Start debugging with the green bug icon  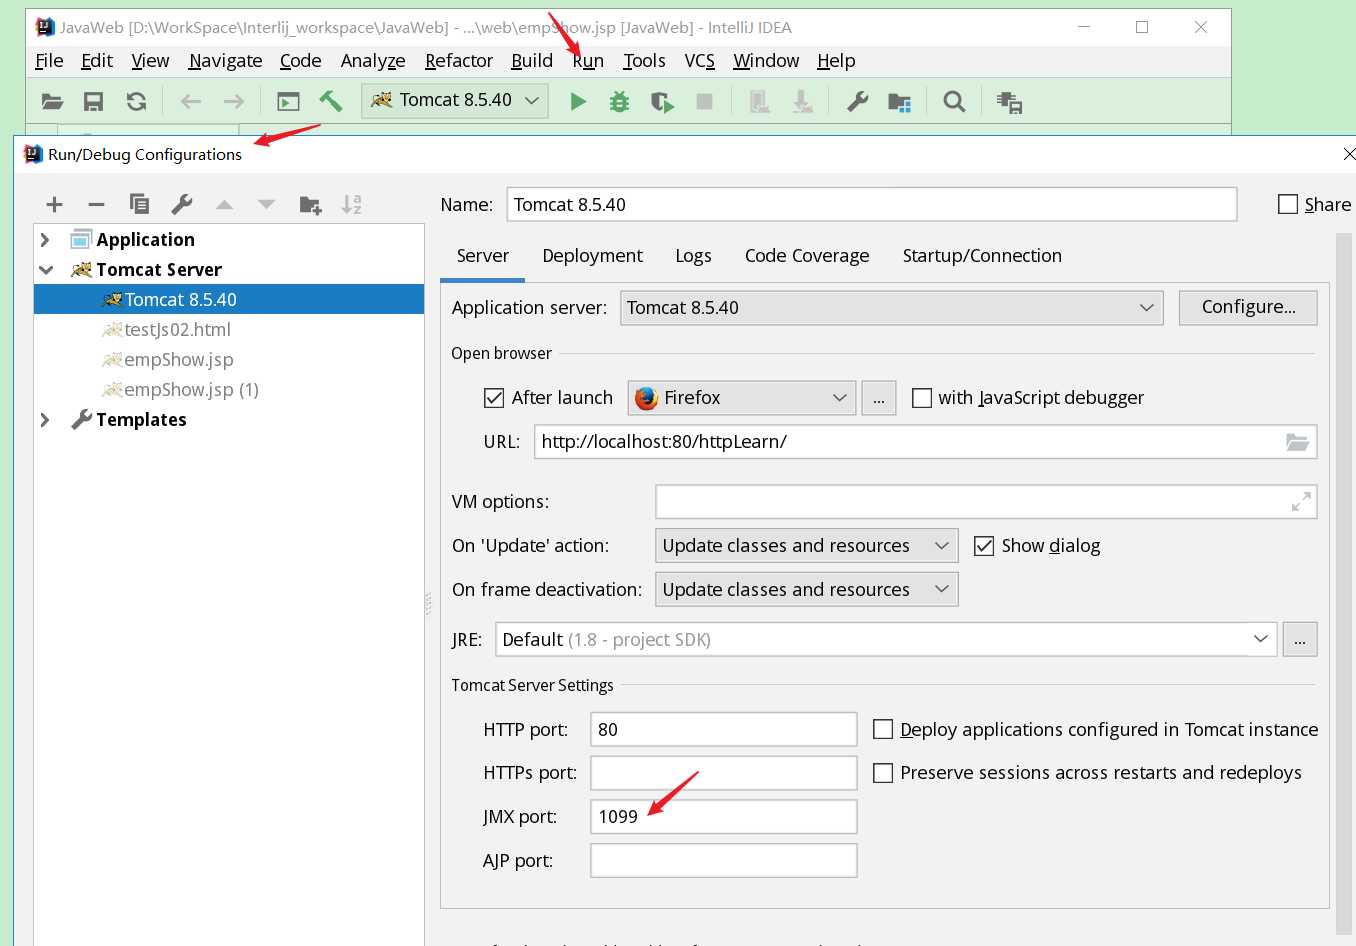coord(620,101)
